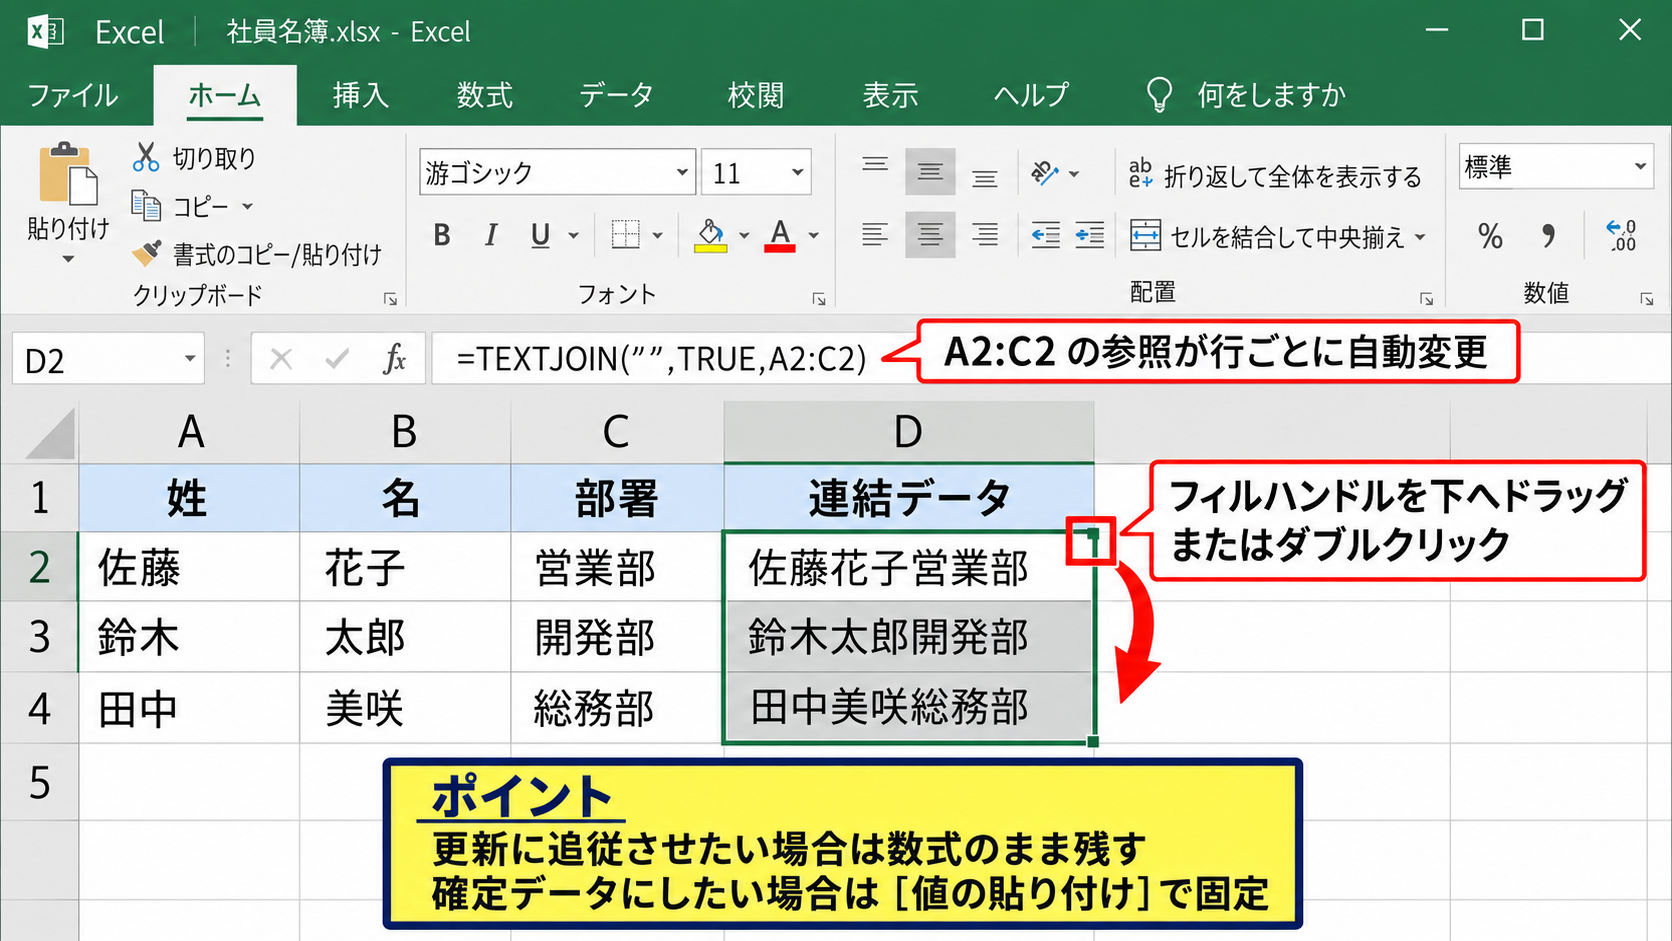Open the underline style dropdown arrow
The width and height of the screenshot is (1672, 941).
coord(574,235)
